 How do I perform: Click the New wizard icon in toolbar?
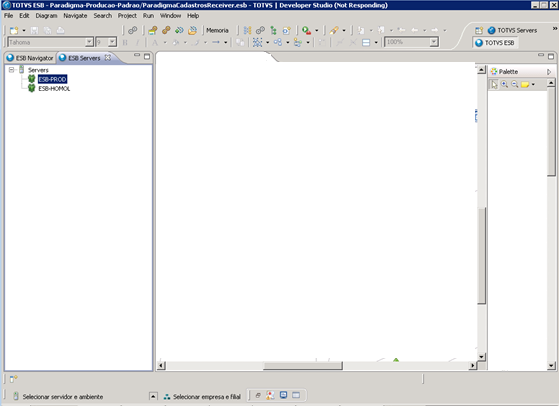pos(14,31)
